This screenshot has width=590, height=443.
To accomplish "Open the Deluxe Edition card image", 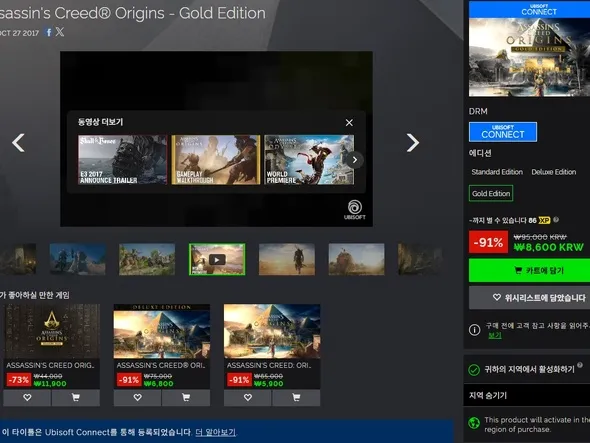I will tap(162, 331).
